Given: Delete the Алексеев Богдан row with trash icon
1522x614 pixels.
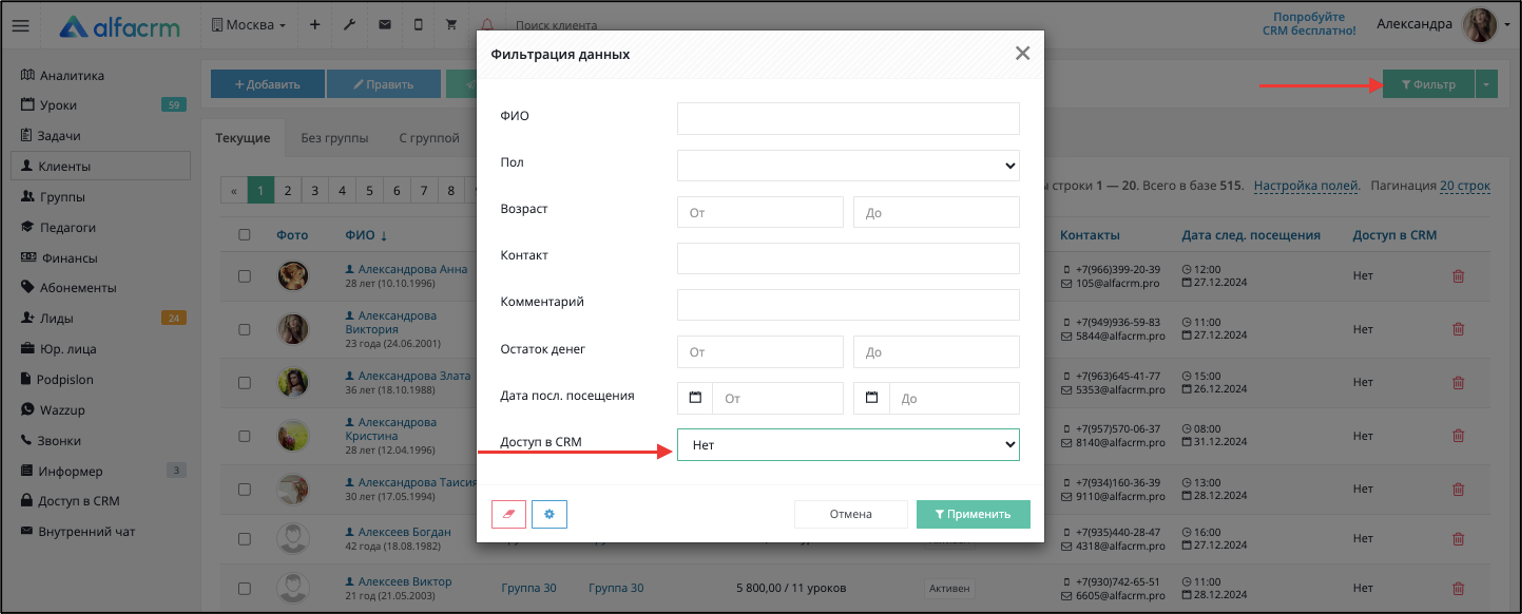Looking at the screenshot, I should pos(1458,539).
